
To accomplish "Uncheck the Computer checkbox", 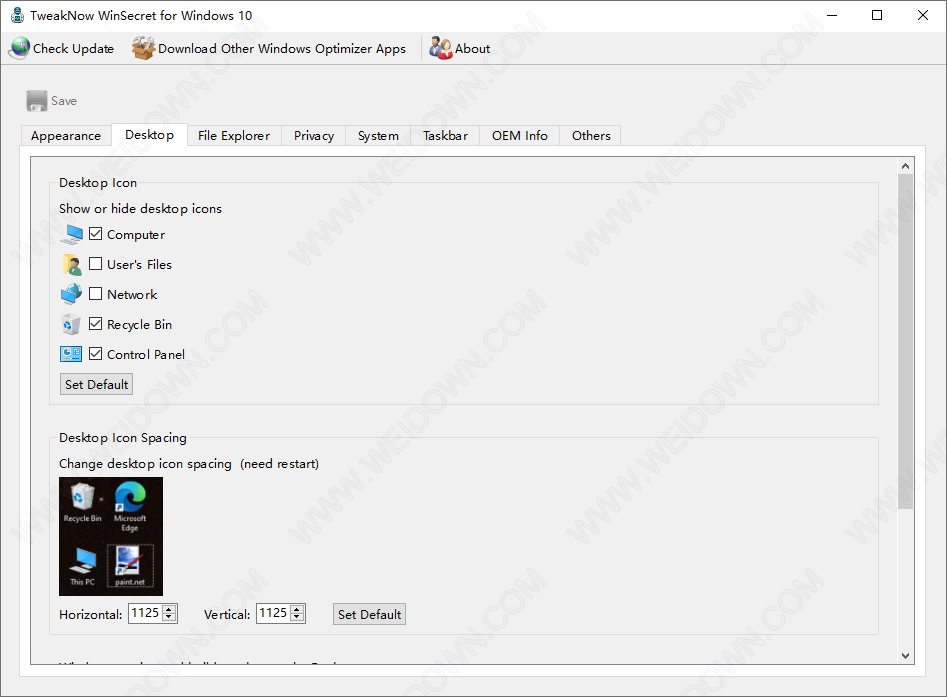I will pyautogui.click(x=95, y=234).
